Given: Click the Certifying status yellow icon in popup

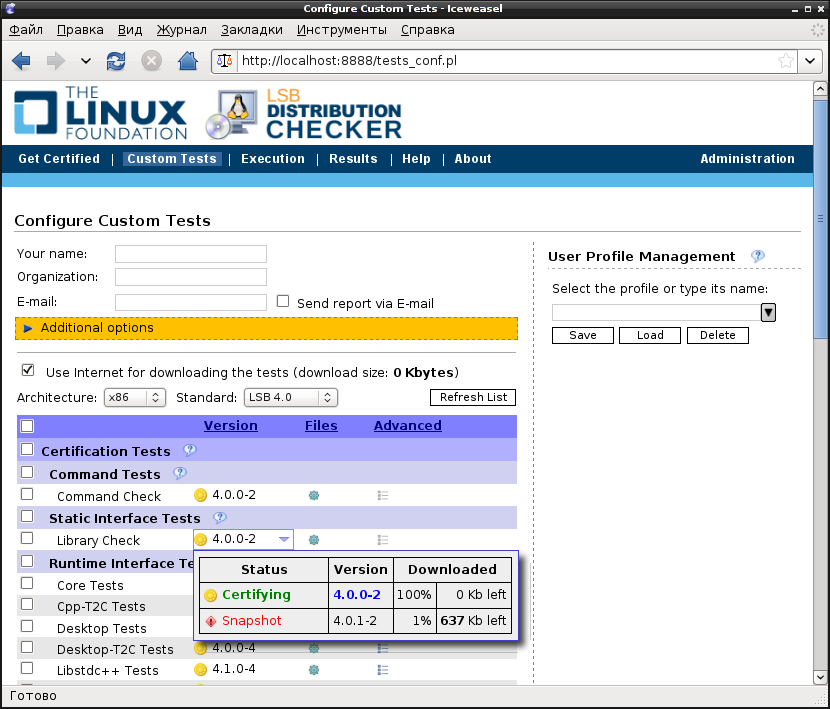Looking at the screenshot, I should click(x=211, y=596).
